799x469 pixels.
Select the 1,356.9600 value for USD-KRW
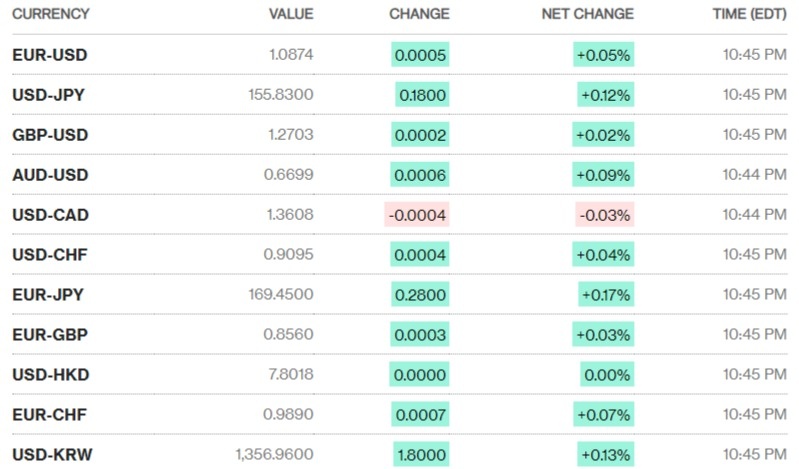point(275,455)
